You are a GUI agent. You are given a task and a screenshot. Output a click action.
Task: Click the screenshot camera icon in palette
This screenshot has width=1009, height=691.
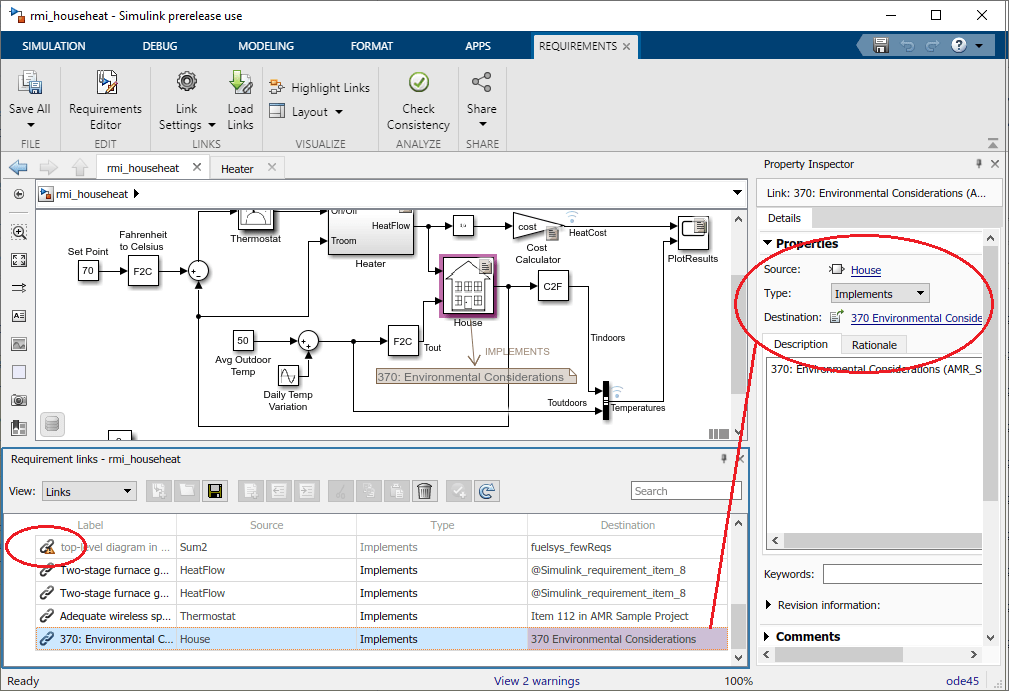point(19,400)
